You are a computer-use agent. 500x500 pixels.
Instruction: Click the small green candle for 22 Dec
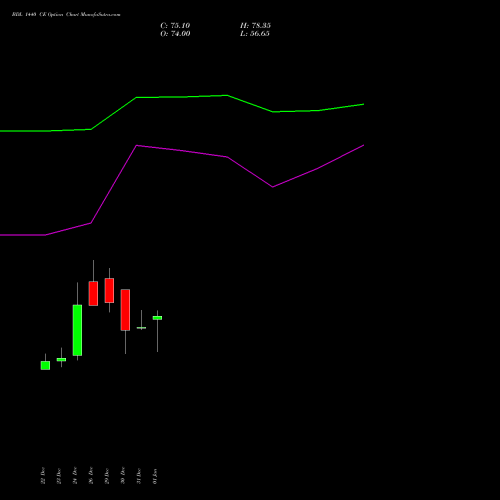pos(45,365)
